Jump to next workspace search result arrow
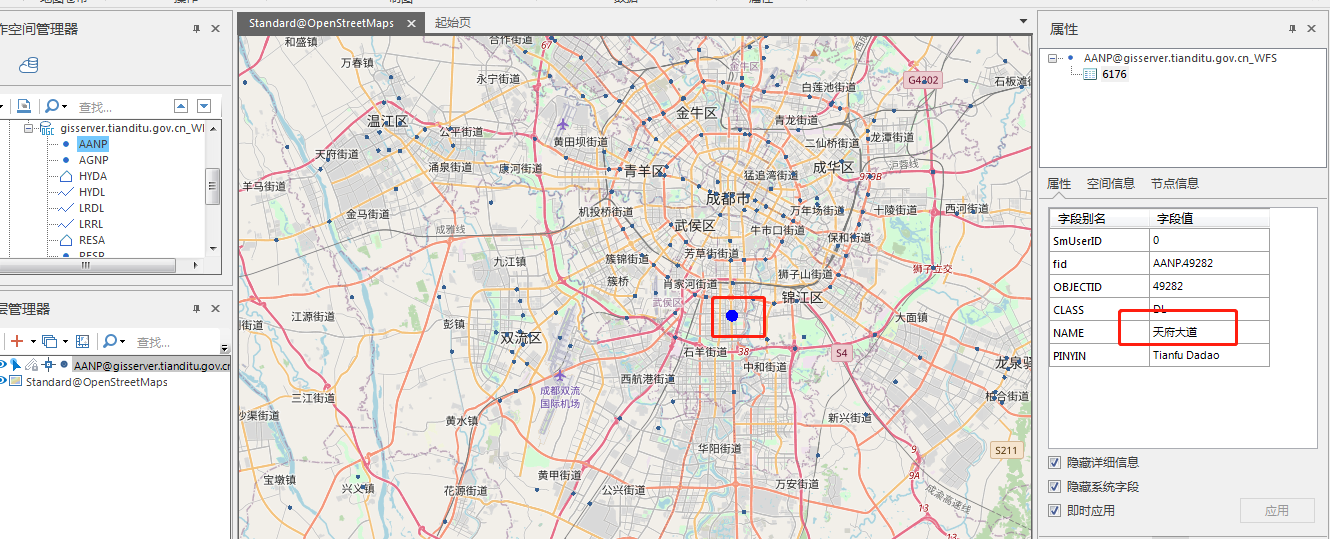 (204, 106)
